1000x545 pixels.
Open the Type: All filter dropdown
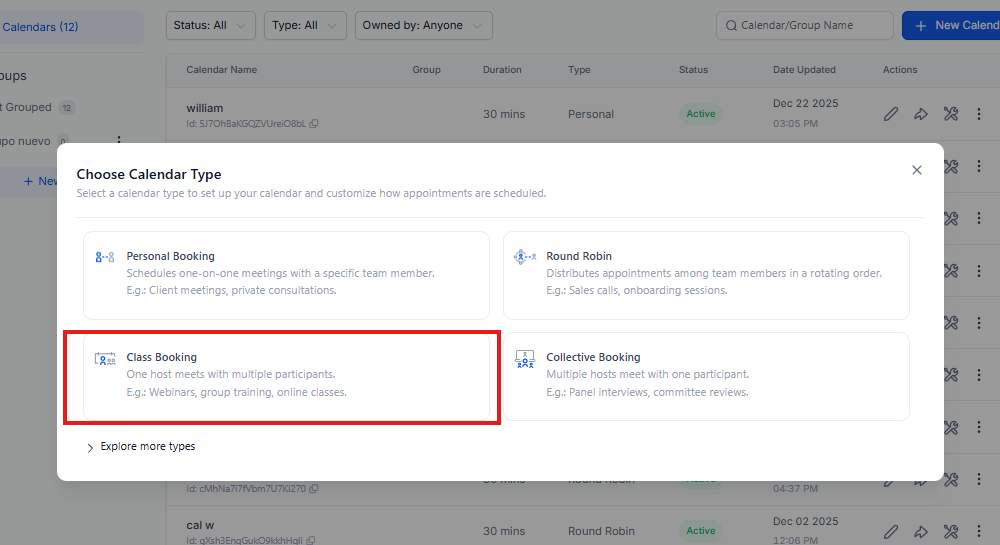305,26
